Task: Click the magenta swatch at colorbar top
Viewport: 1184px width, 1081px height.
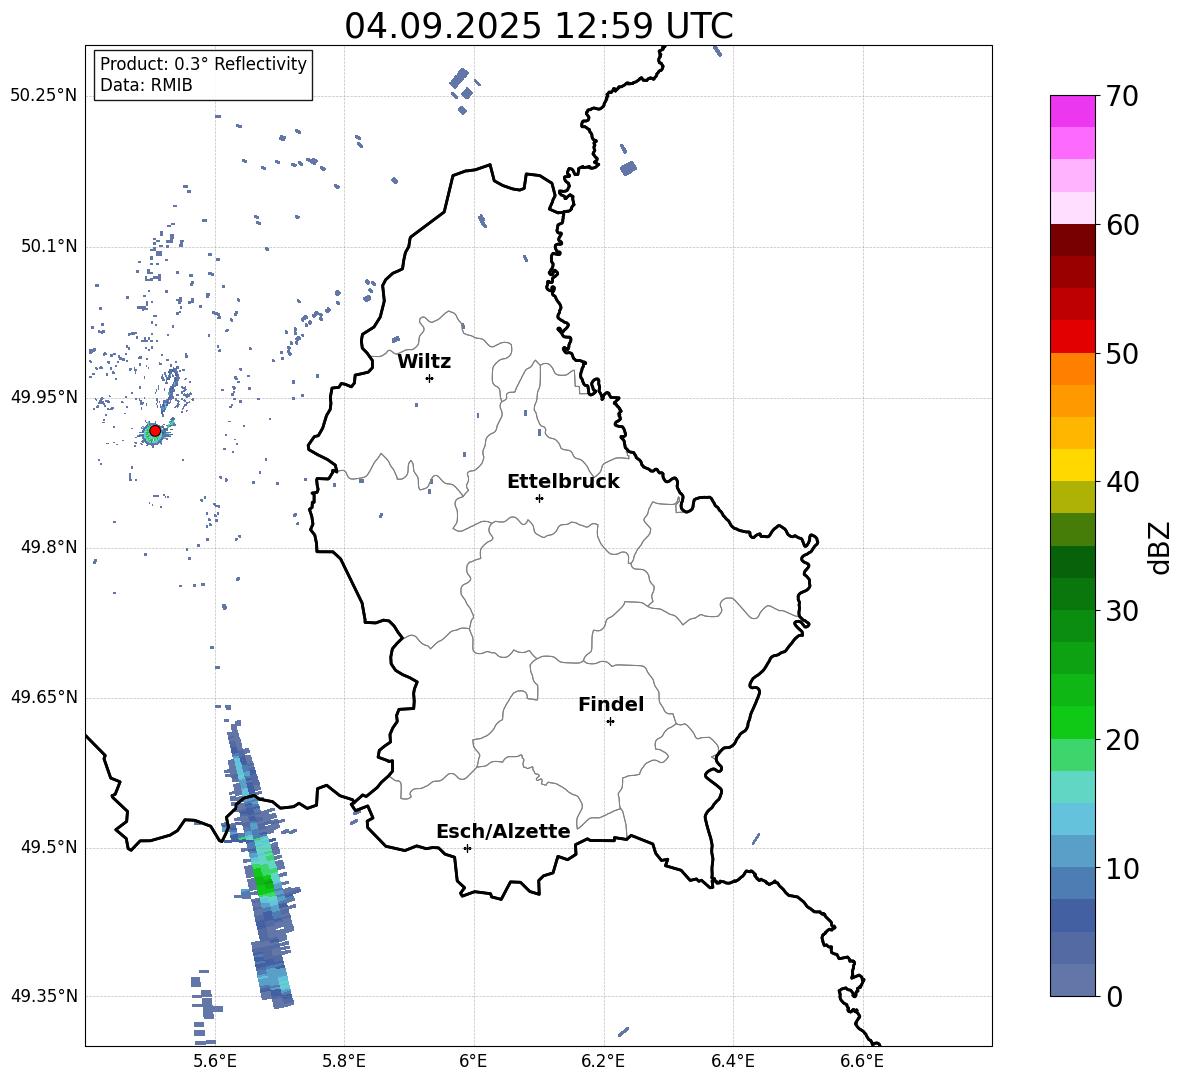Action: point(1072,111)
